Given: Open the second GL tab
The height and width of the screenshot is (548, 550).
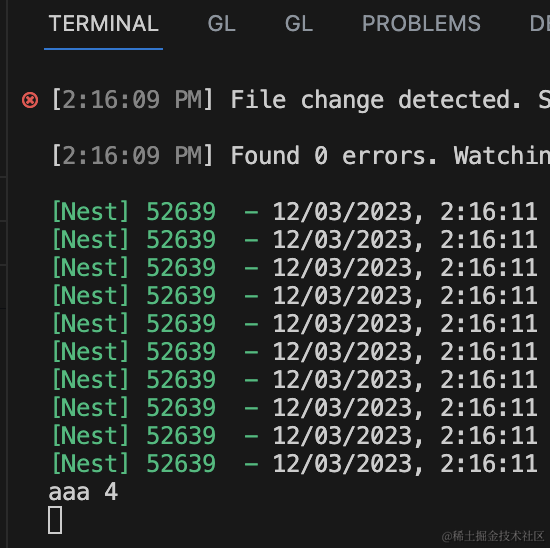Looking at the screenshot, I should [299, 24].
